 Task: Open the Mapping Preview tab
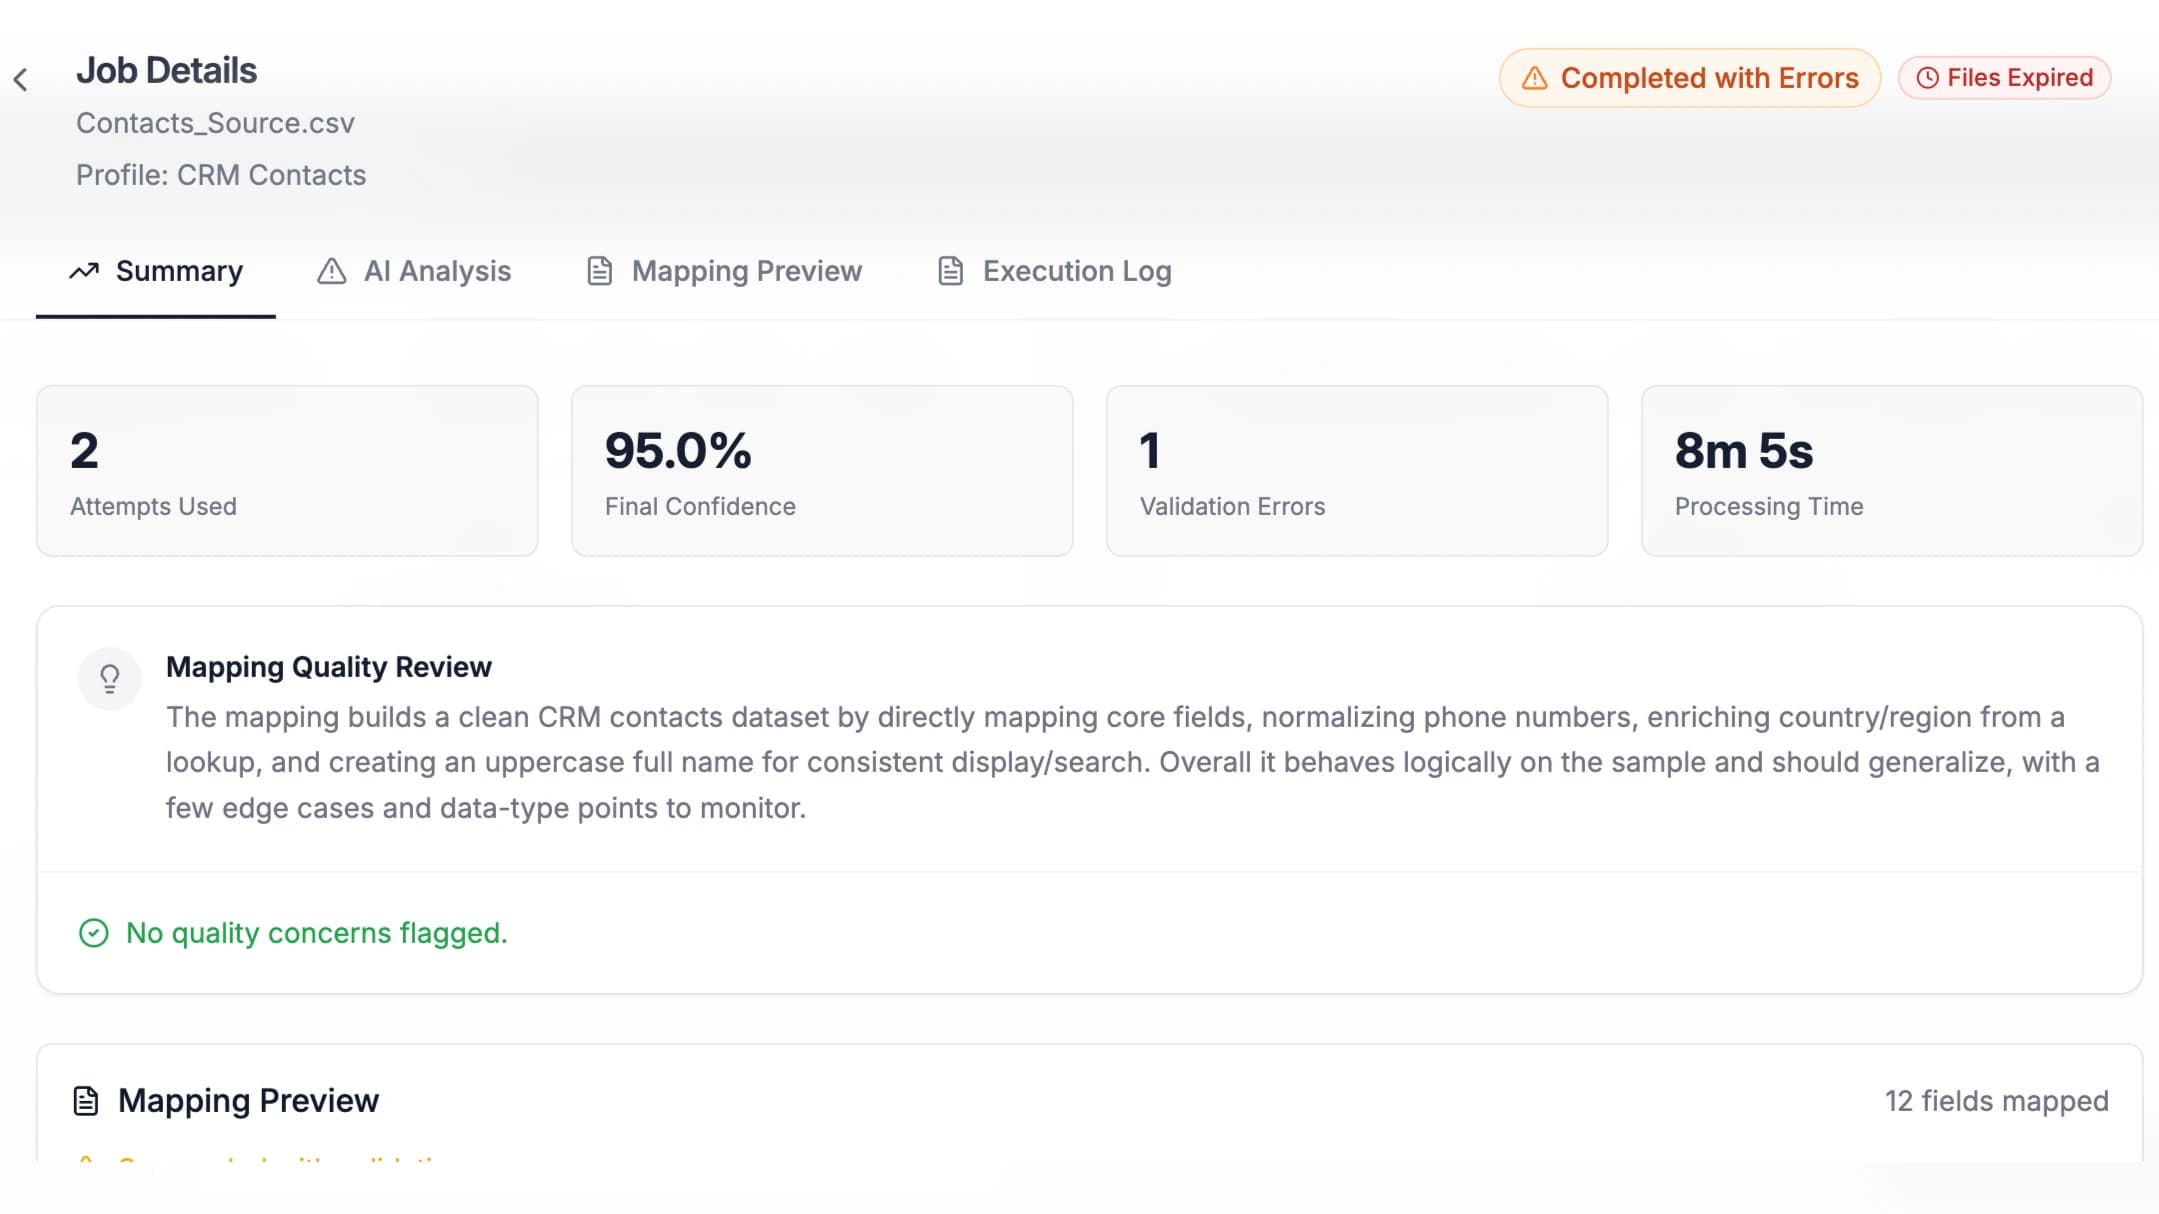724,271
